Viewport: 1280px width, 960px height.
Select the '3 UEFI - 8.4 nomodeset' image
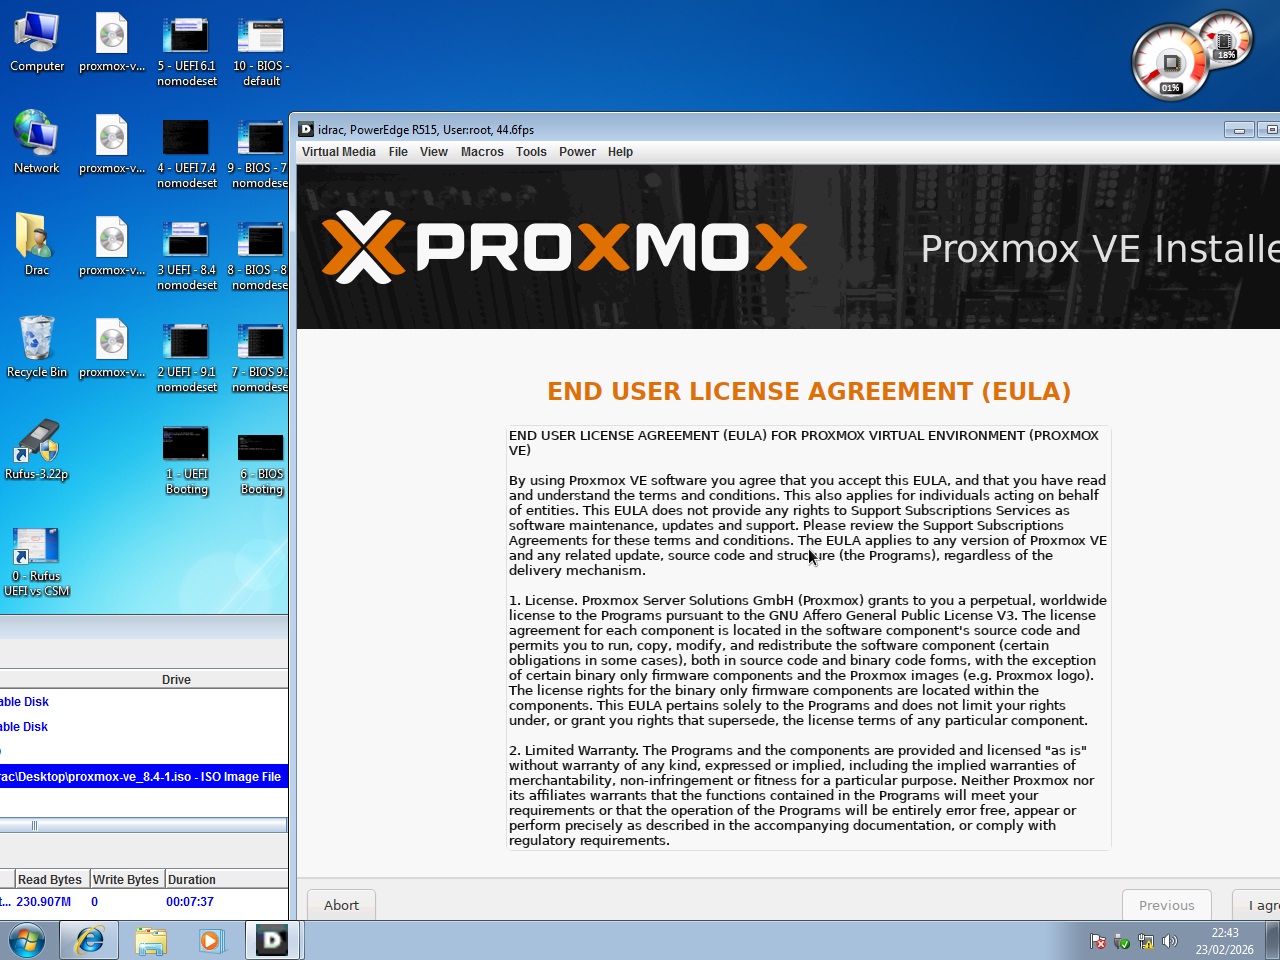click(x=187, y=254)
